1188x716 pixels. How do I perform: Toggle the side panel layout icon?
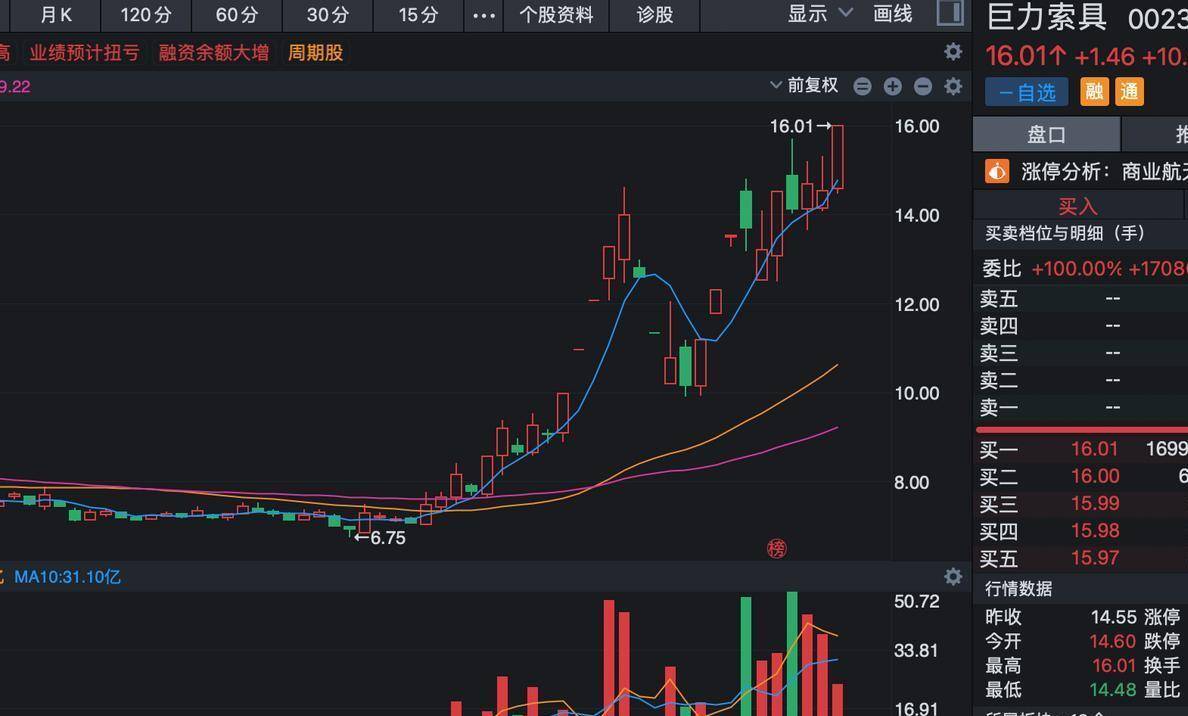(949, 13)
